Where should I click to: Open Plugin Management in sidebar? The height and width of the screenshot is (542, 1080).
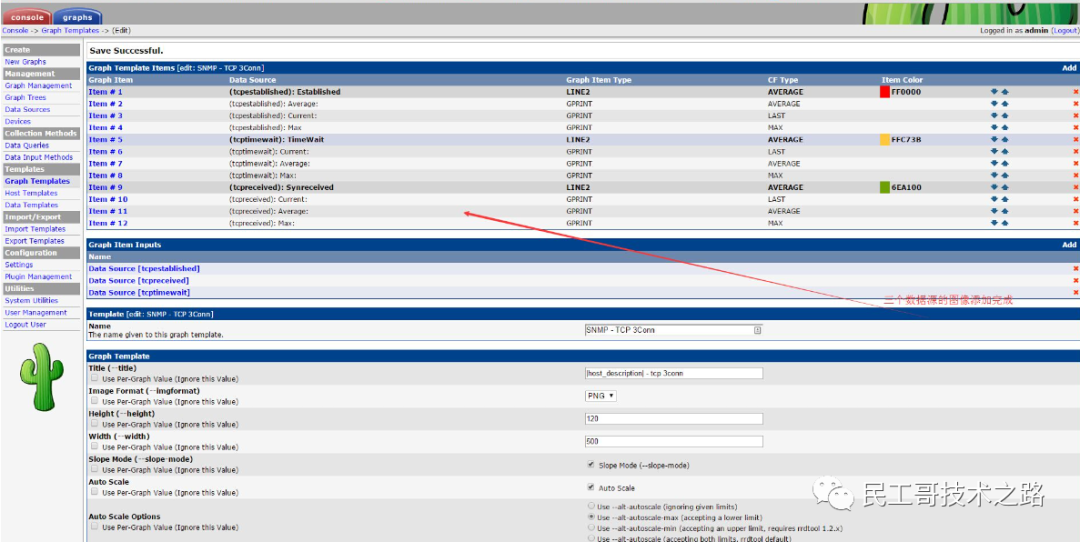39,276
